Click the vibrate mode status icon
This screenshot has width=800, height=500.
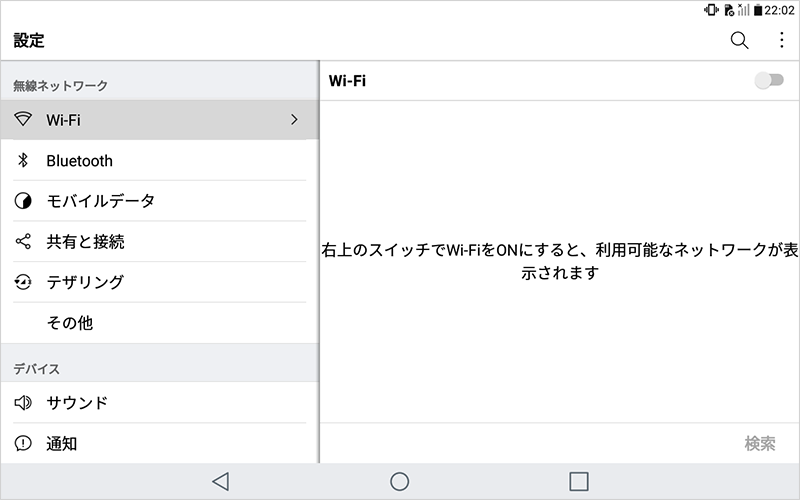point(711,10)
